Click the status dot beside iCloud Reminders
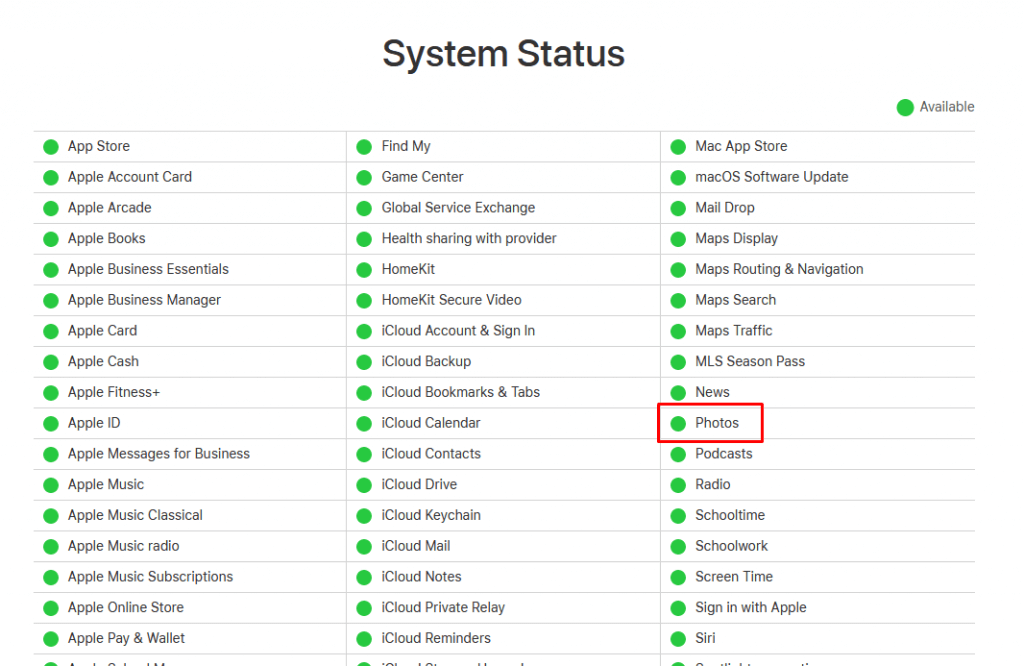Image resolution: width=1024 pixels, height=666 pixels. click(364, 639)
